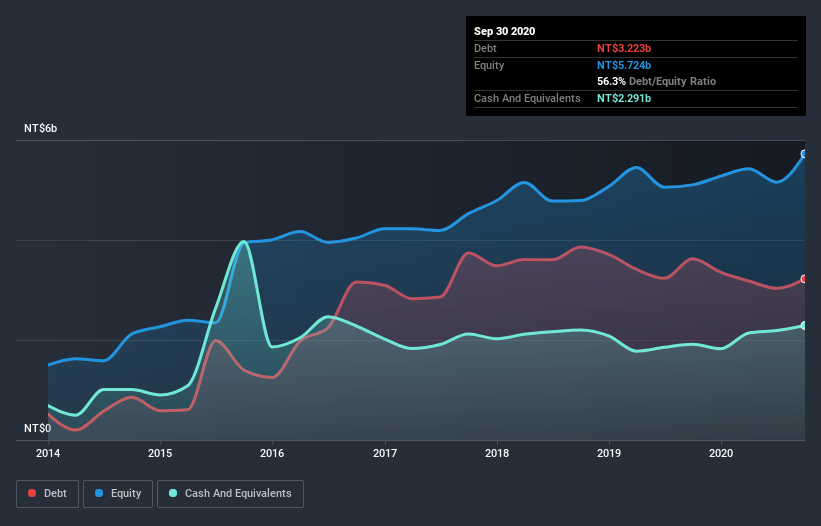The image size is (821, 526).
Task: Click the blue dot in Equity legend
Action: click(x=99, y=493)
